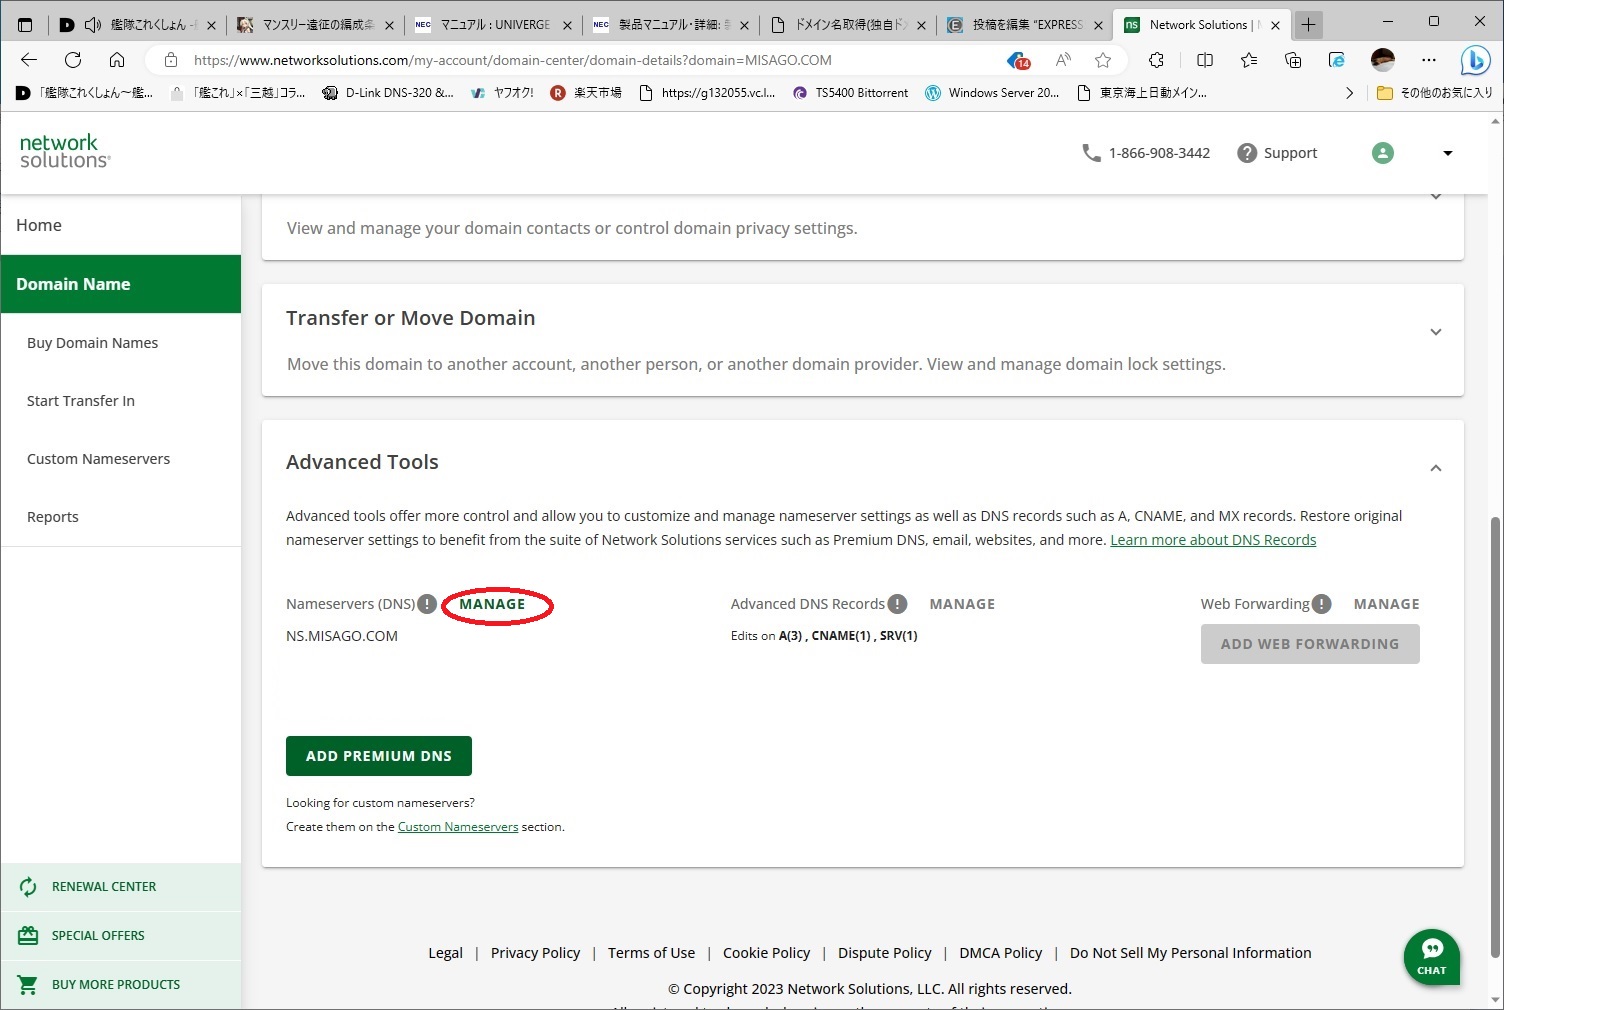Open the 楽天市場 bookmark
1603x1010 pixels.
[586, 93]
